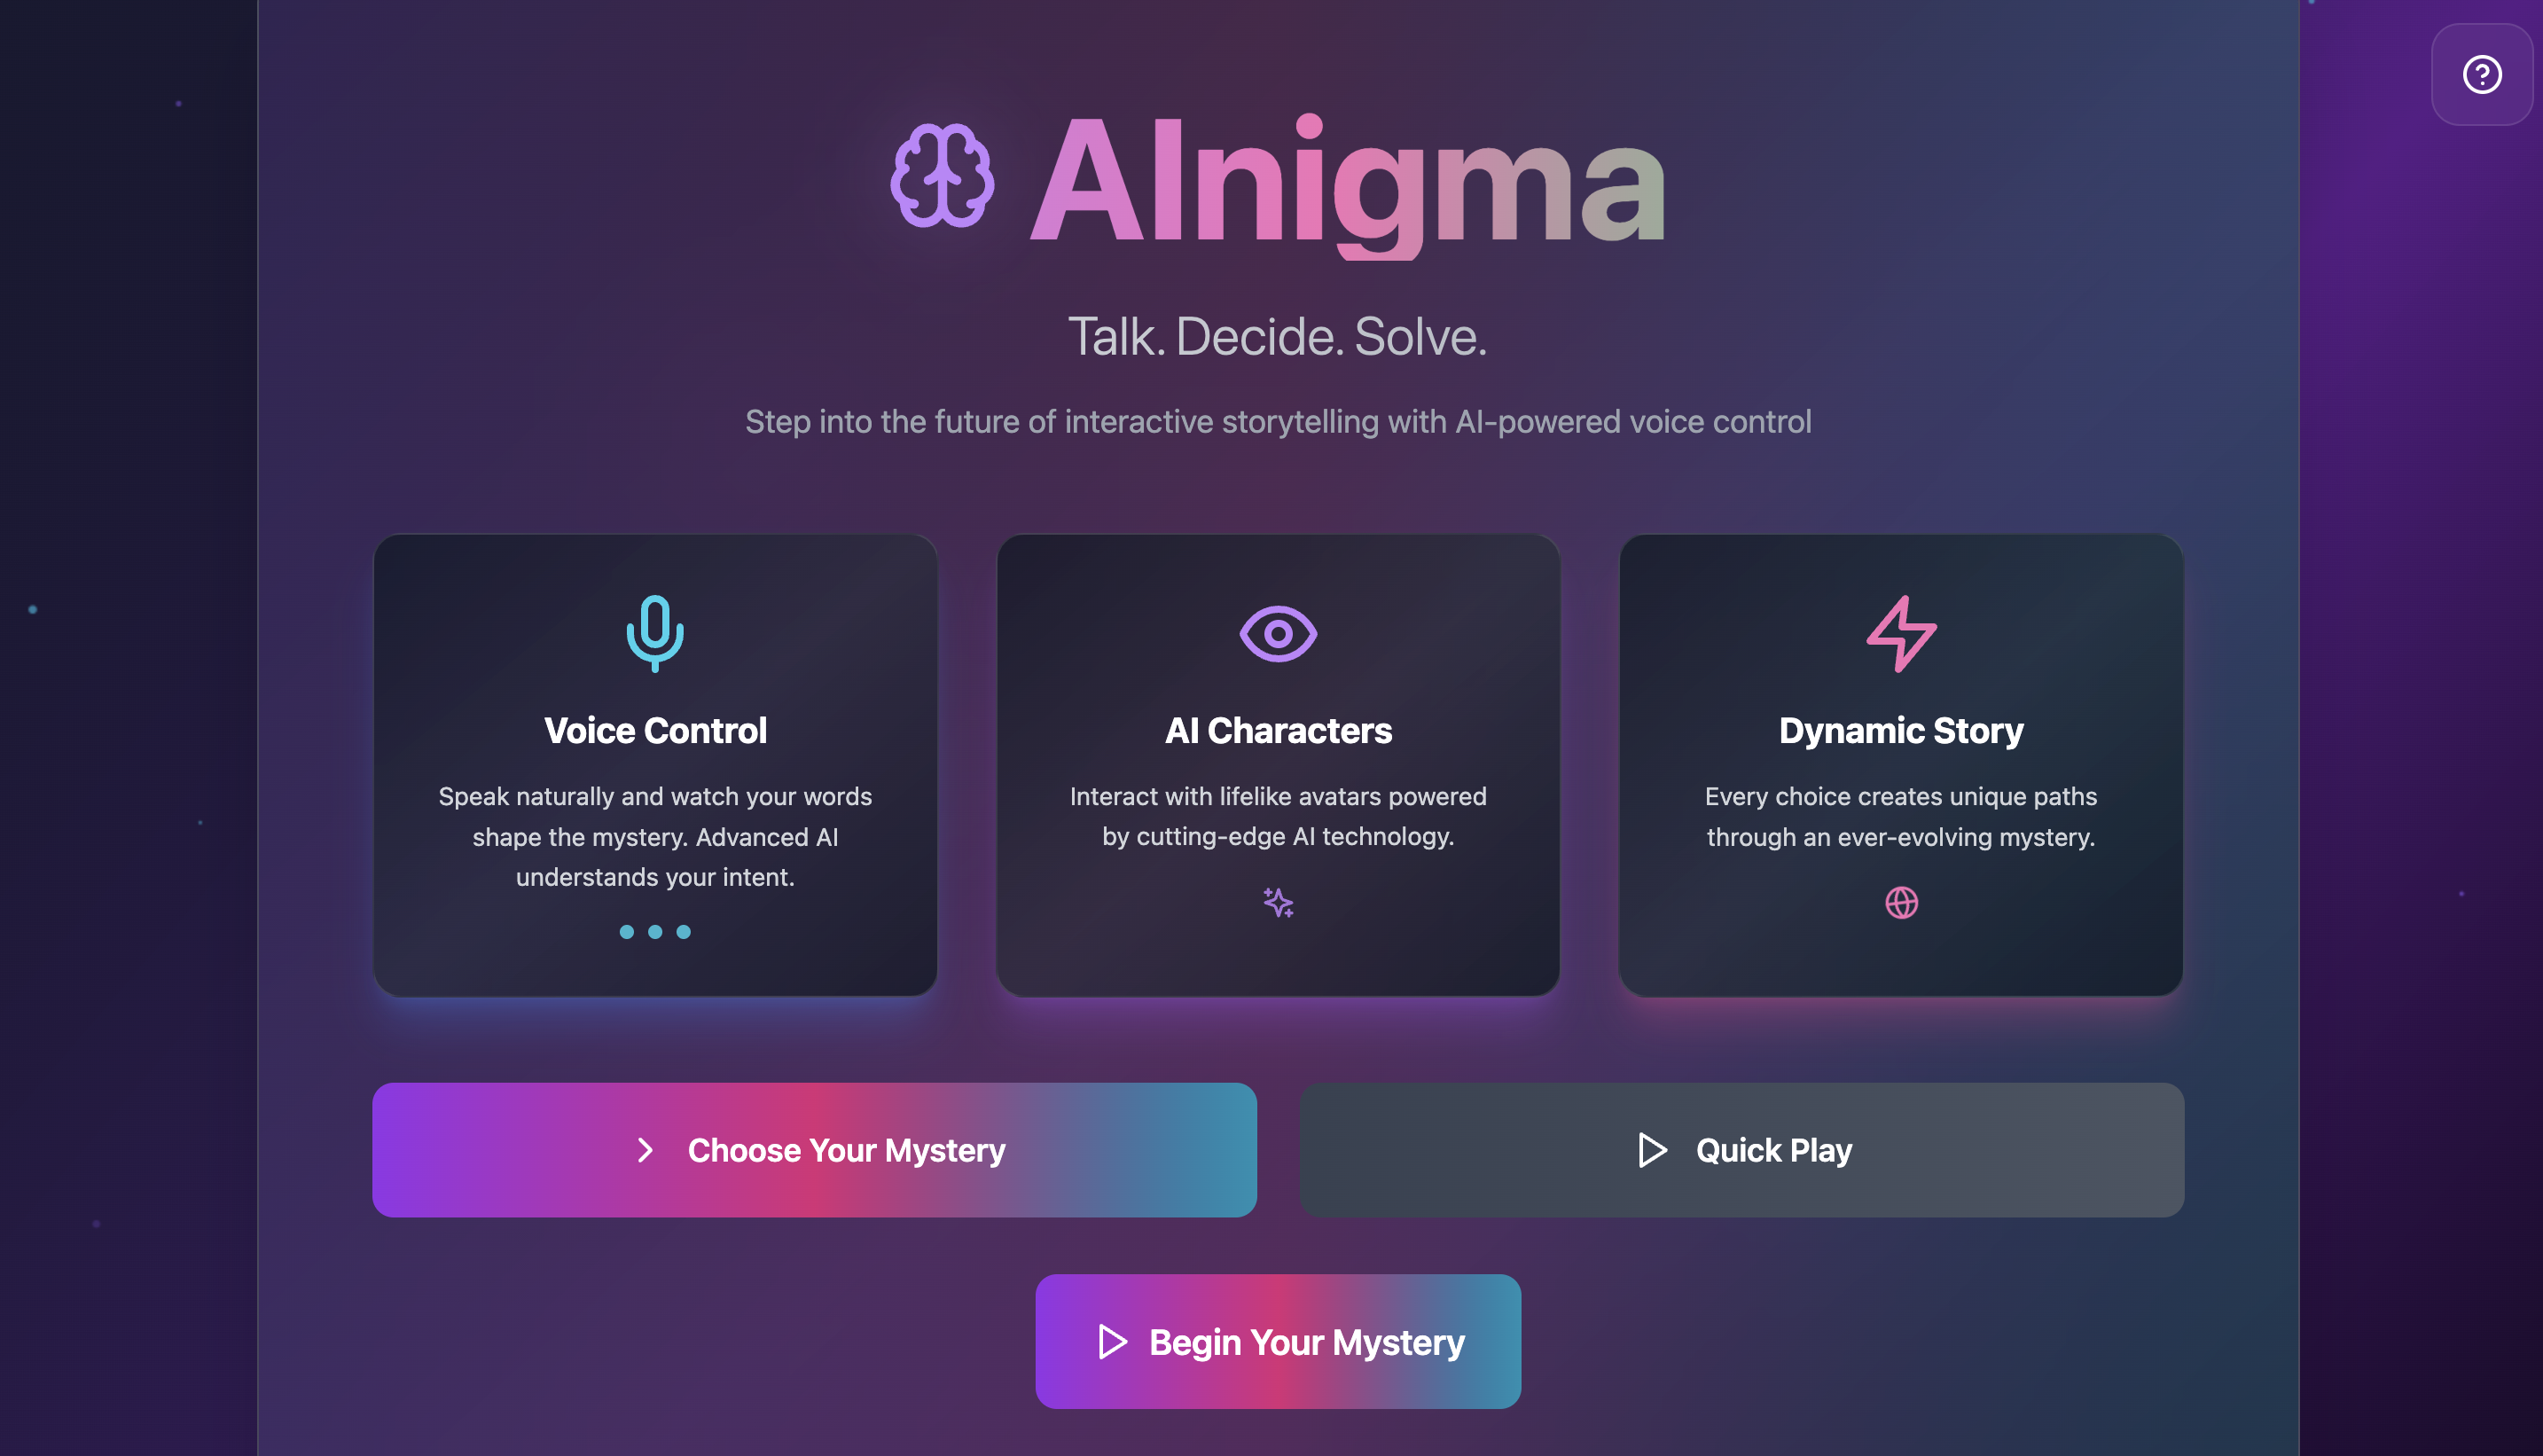
Task: Click the AInigma gradient title text
Action: 1347,185
